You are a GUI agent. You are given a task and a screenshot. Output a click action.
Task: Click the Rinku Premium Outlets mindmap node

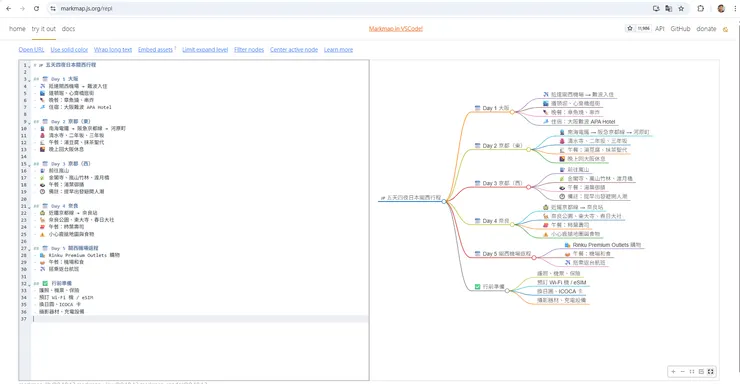[x=603, y=245]
